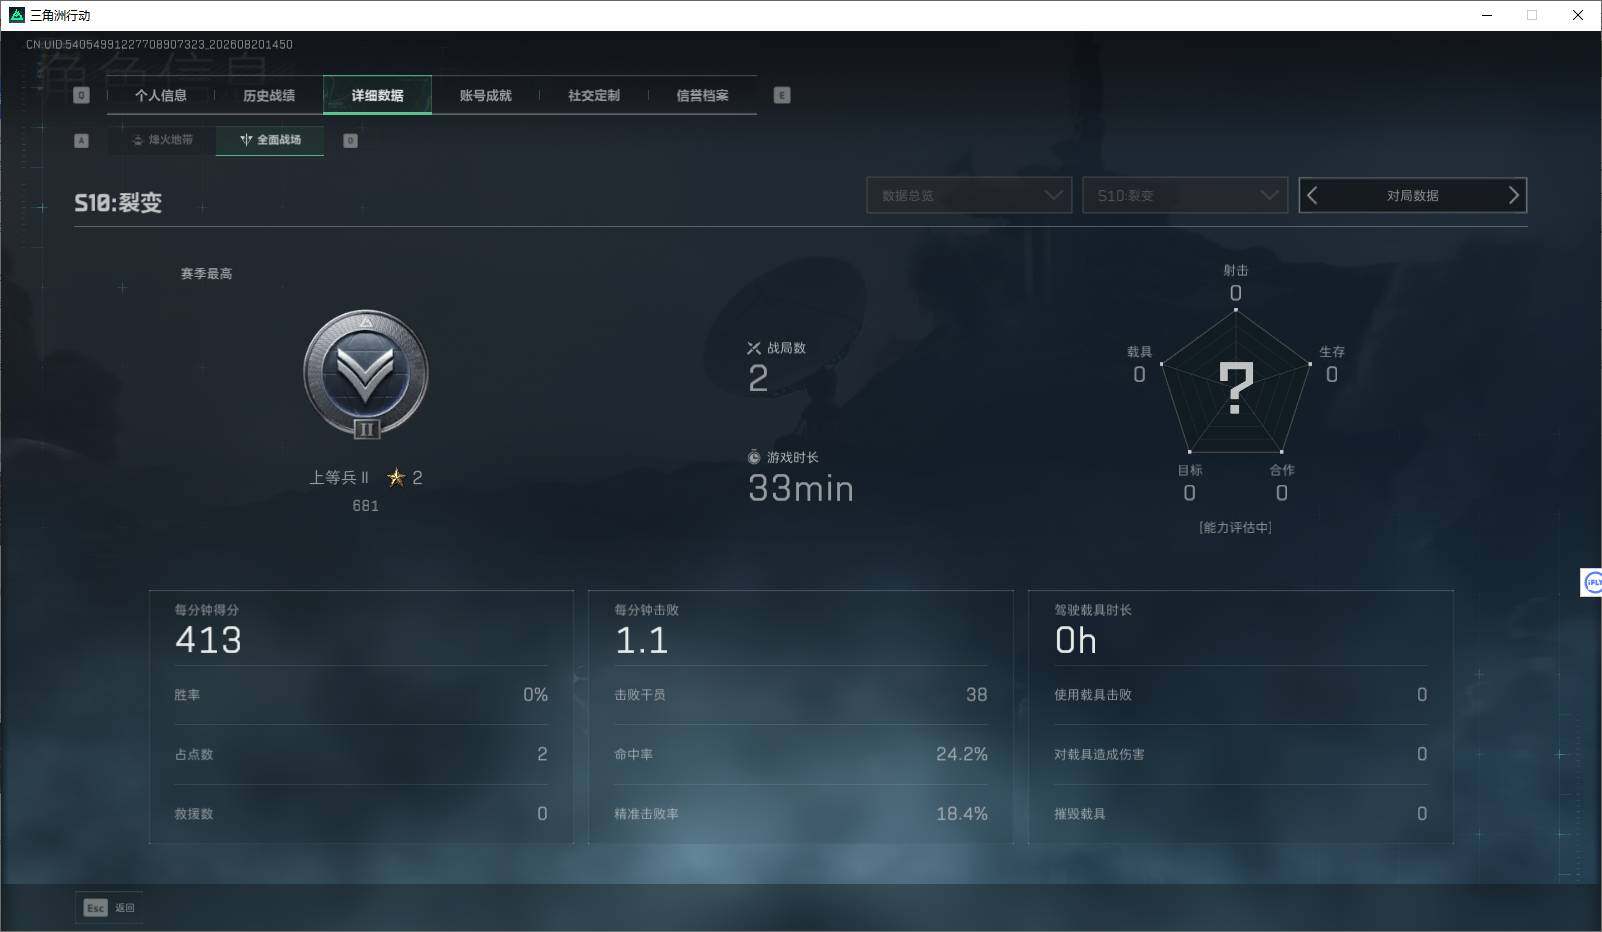Minimize the 三角洲行动 window

[1487, 15]
